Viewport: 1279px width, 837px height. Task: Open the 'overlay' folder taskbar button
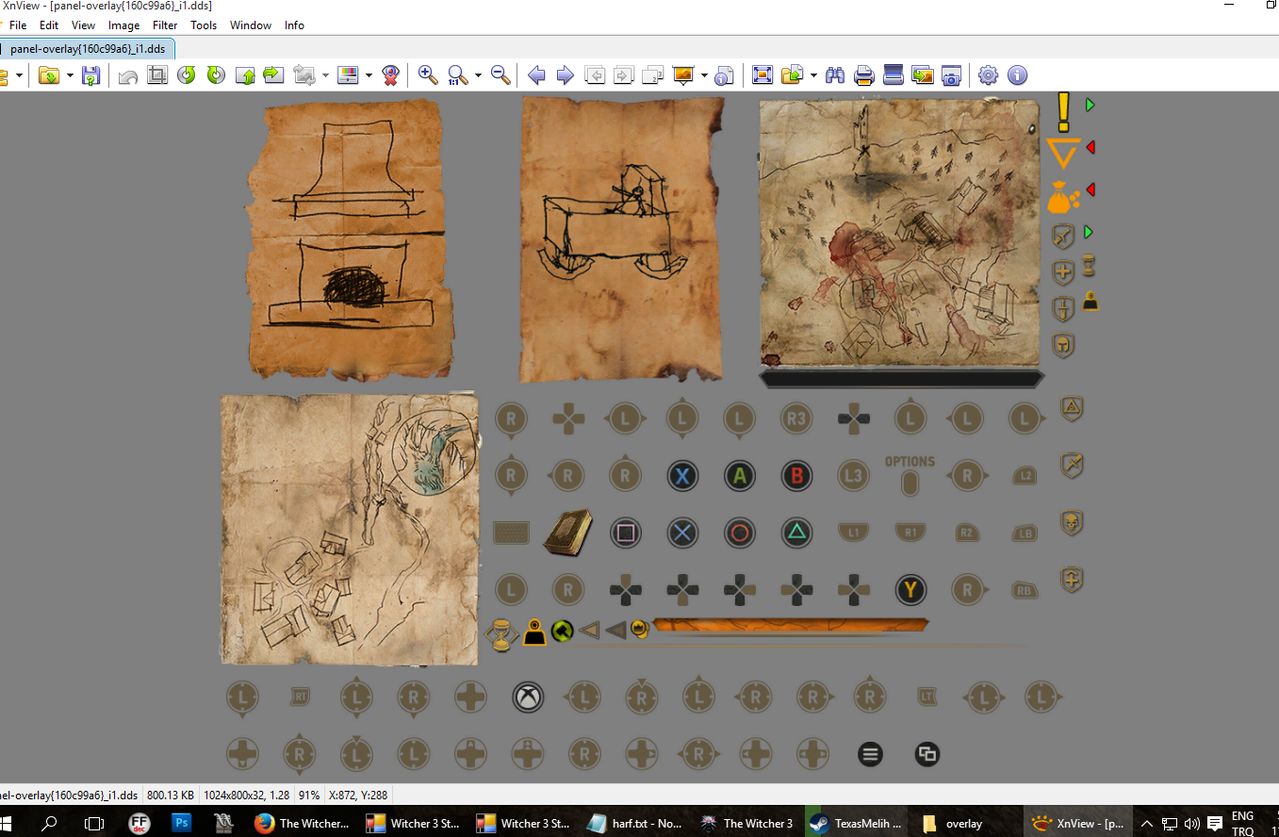(x=965, y=823)
